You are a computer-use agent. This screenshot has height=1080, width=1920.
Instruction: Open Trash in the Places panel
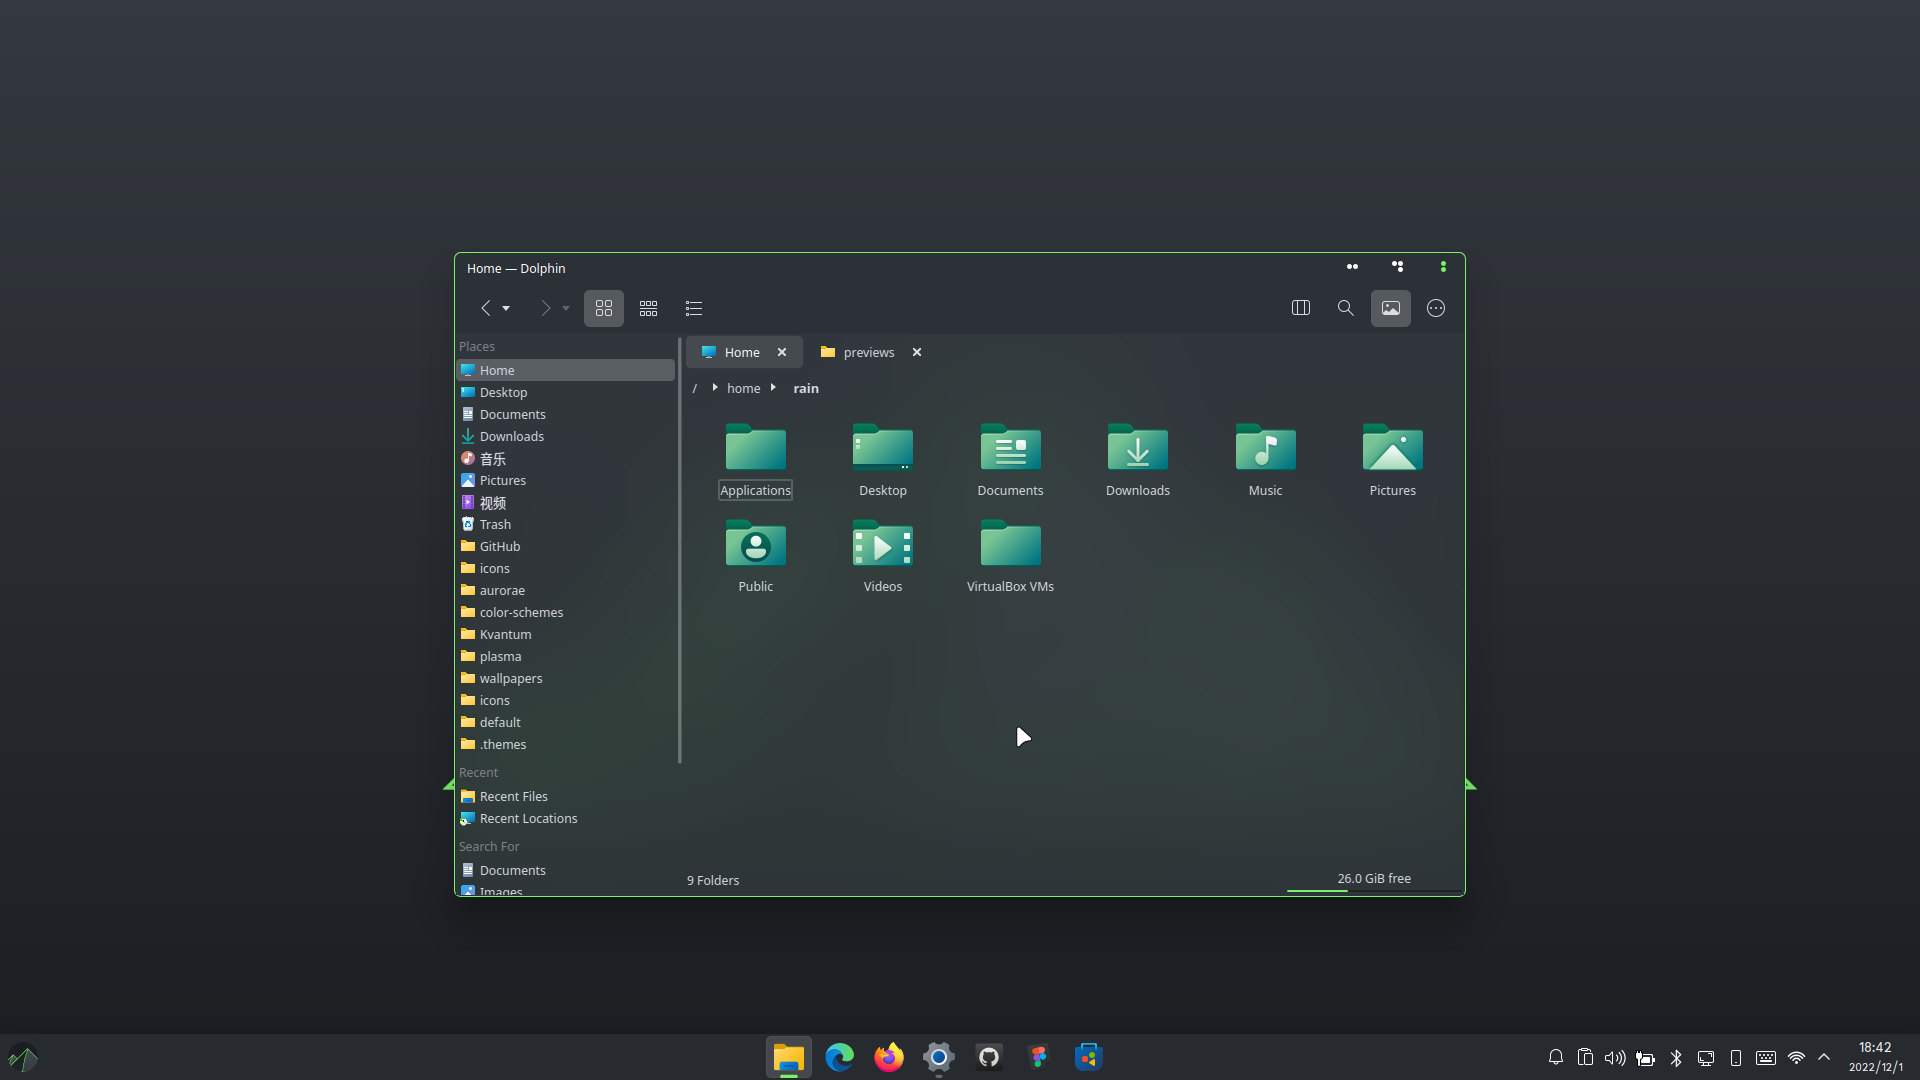566,524
